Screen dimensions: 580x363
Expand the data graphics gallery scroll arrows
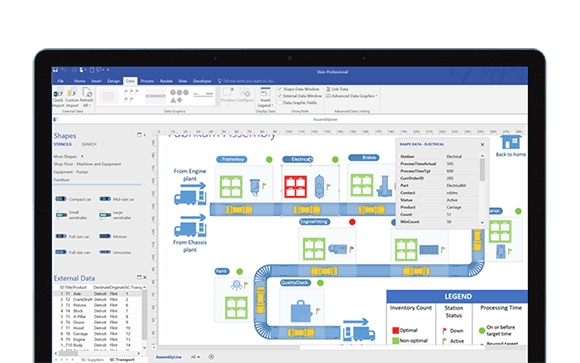point(218,97)
